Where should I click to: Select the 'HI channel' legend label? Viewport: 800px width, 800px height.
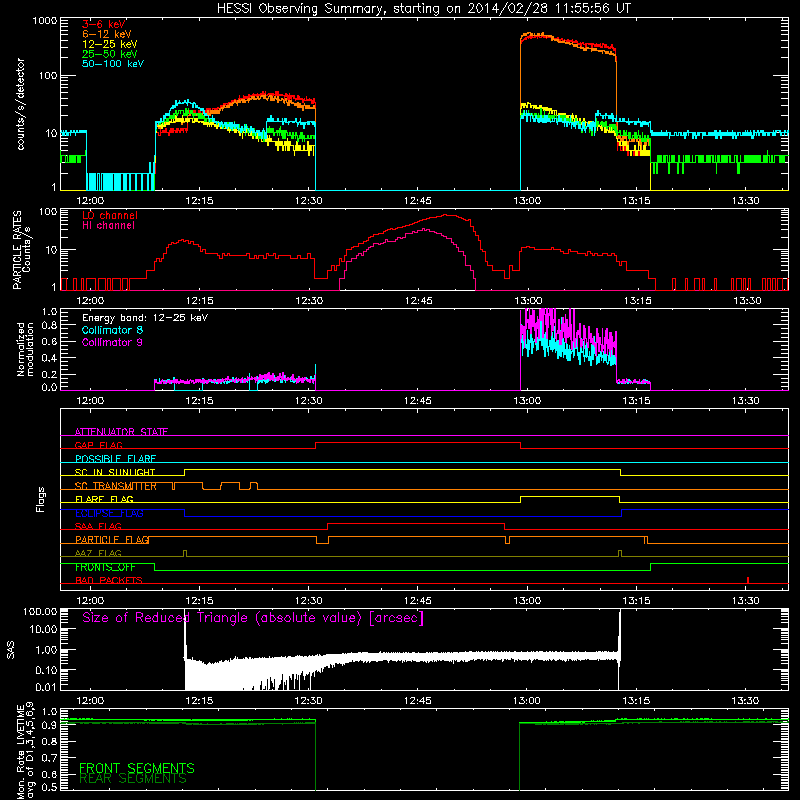[x=108, y=226]
